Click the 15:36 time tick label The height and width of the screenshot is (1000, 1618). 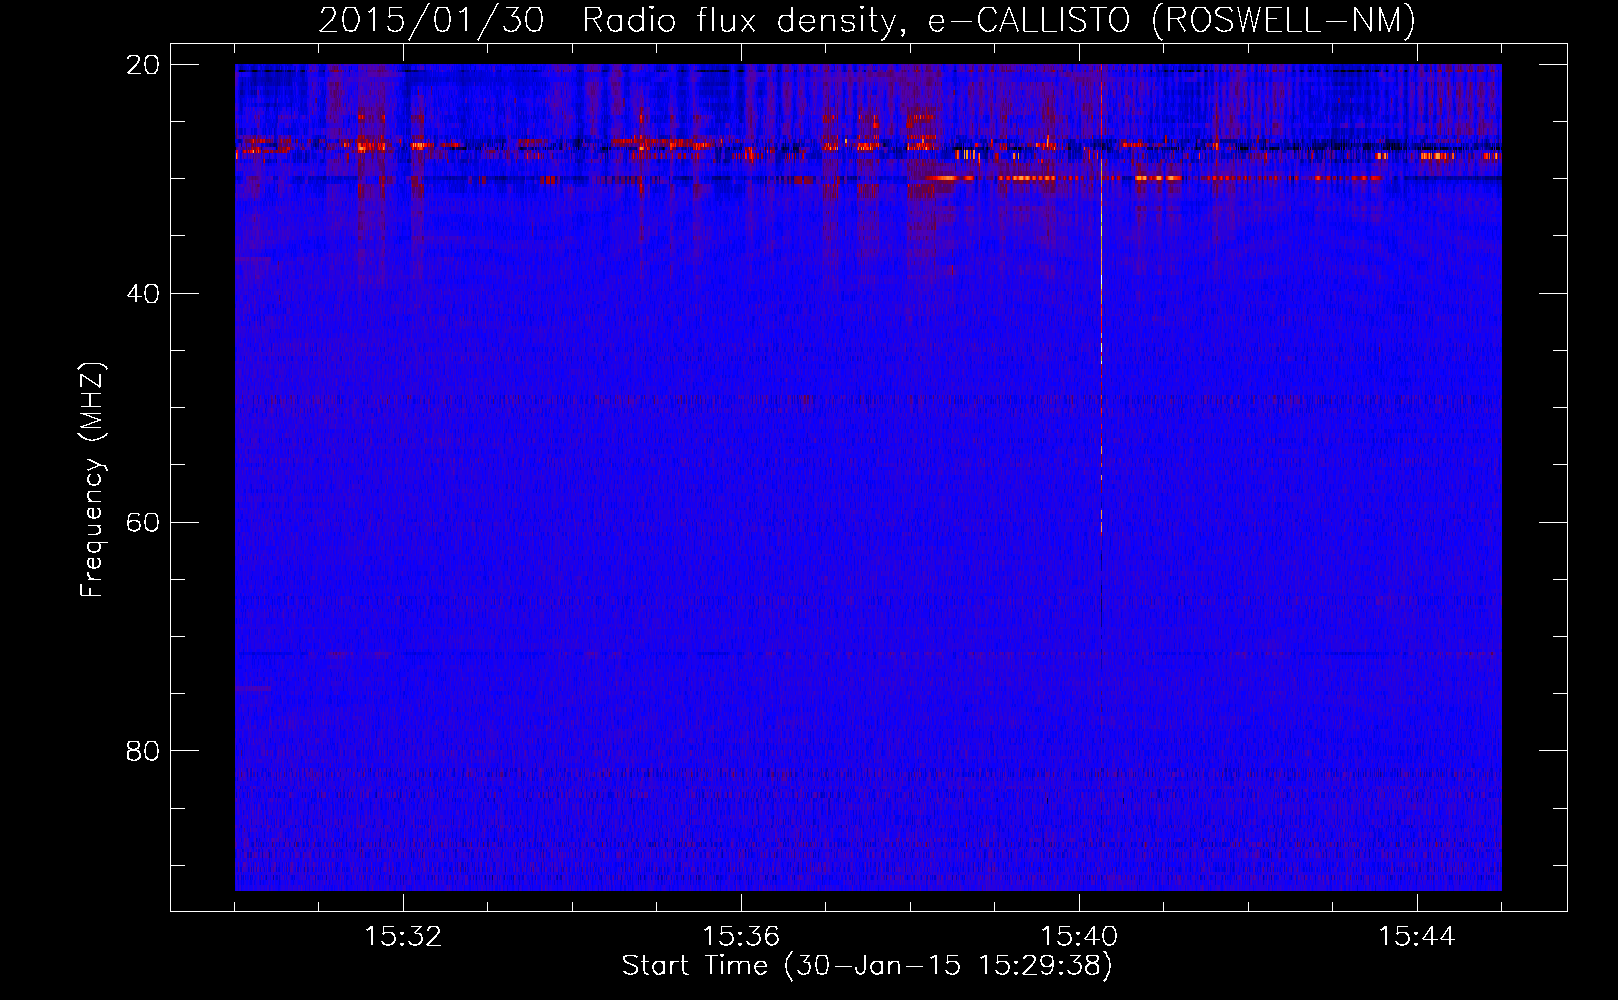[x=741, y=937]
